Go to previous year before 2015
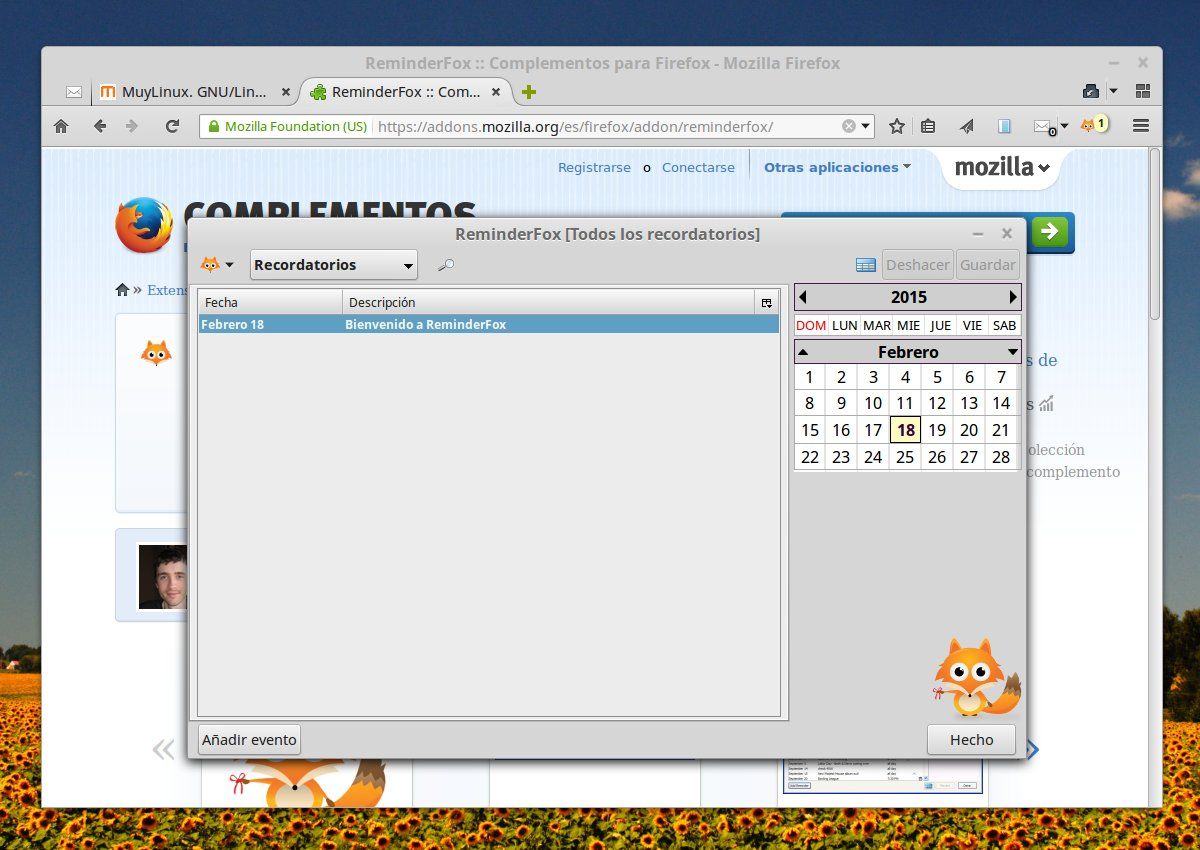The height and width of the screenshot is (850, 1200). click(803, 297)
